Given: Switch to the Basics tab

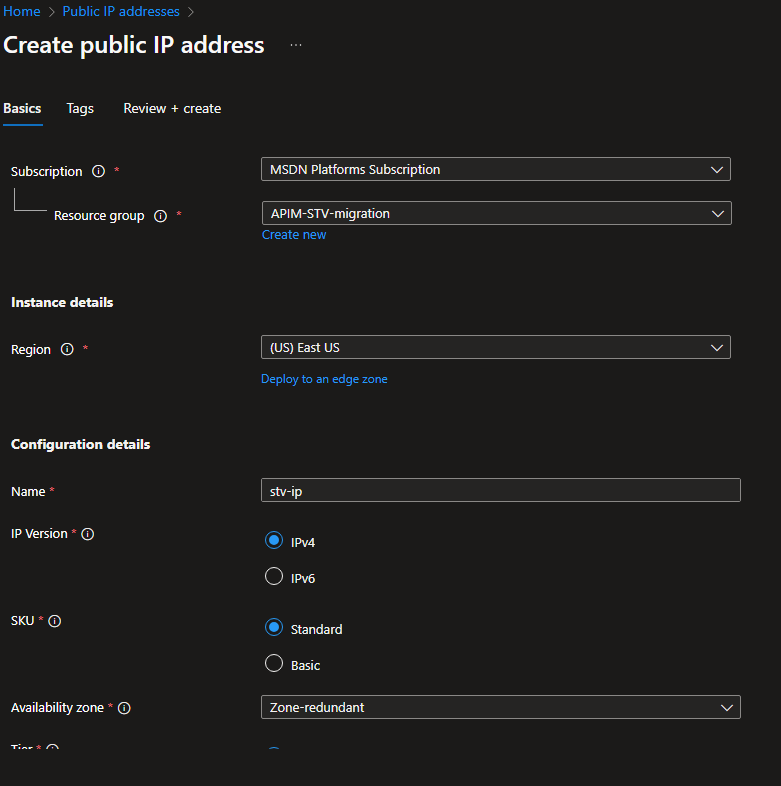Looking at the screenshot, I should pyautogui.click(x=23, y=108).
